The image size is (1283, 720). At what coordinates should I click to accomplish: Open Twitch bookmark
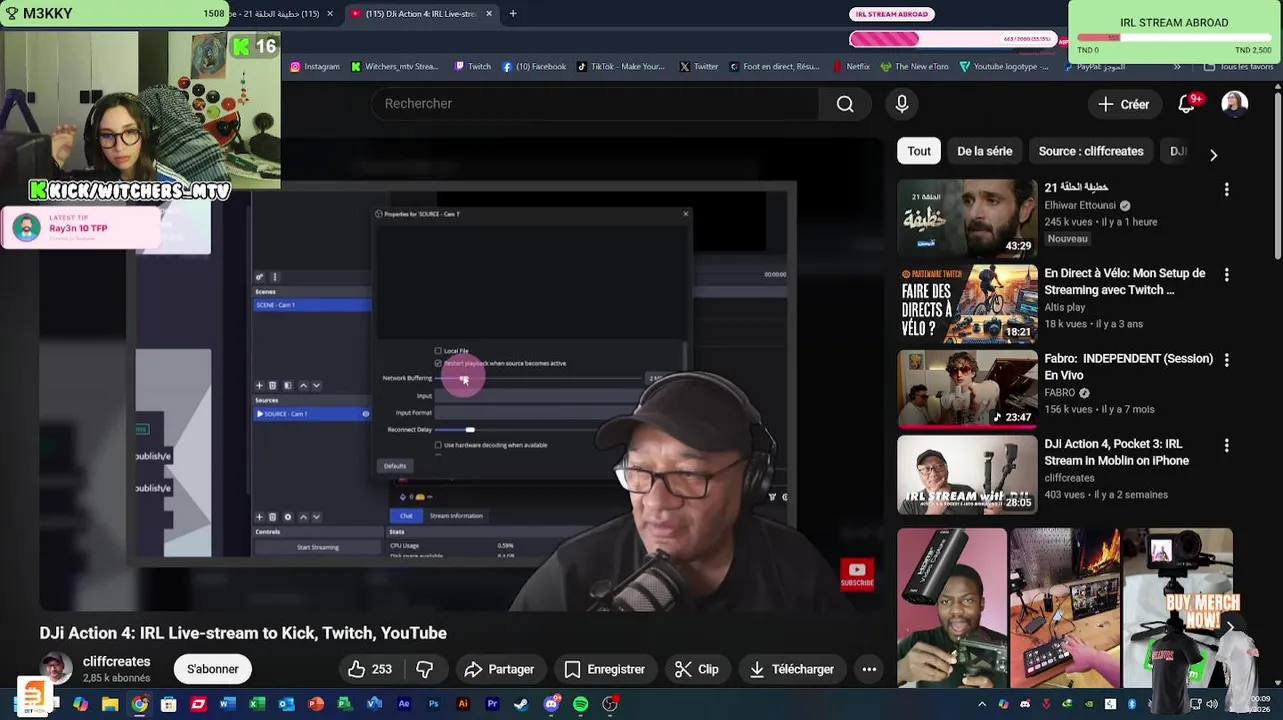pyautogui.click(x=473, y=67)
